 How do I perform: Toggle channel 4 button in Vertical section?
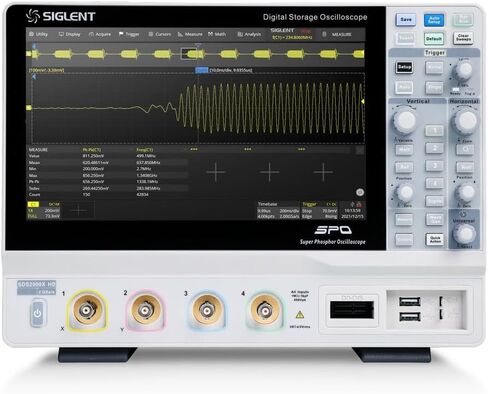(434, 183)
